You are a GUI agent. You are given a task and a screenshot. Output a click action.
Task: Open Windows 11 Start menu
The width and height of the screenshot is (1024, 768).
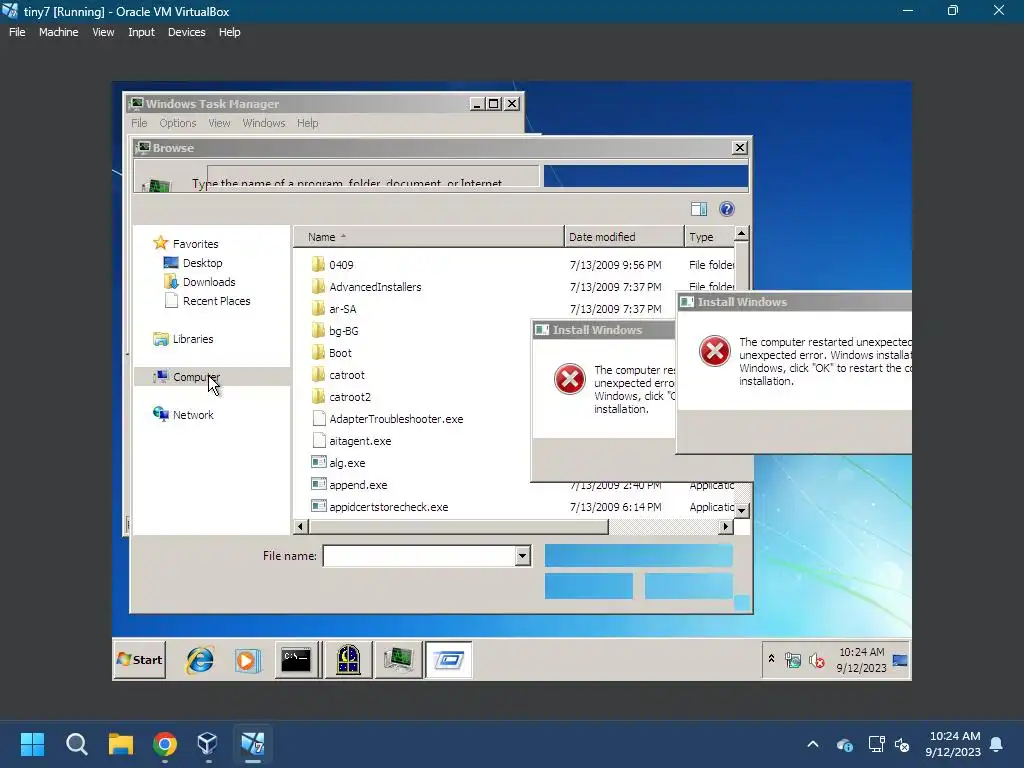click(x=32, y=744)
